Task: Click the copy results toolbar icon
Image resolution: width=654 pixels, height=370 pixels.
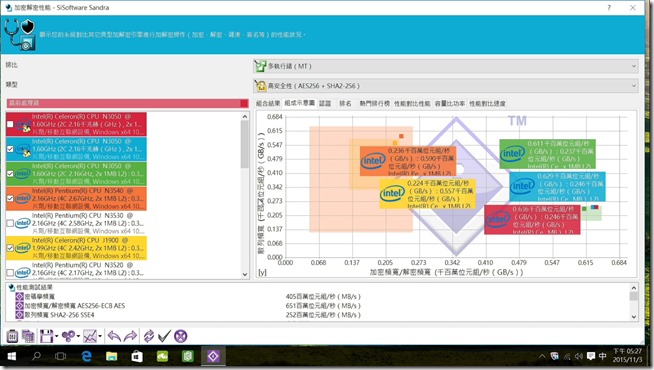Action: [28, 336]
